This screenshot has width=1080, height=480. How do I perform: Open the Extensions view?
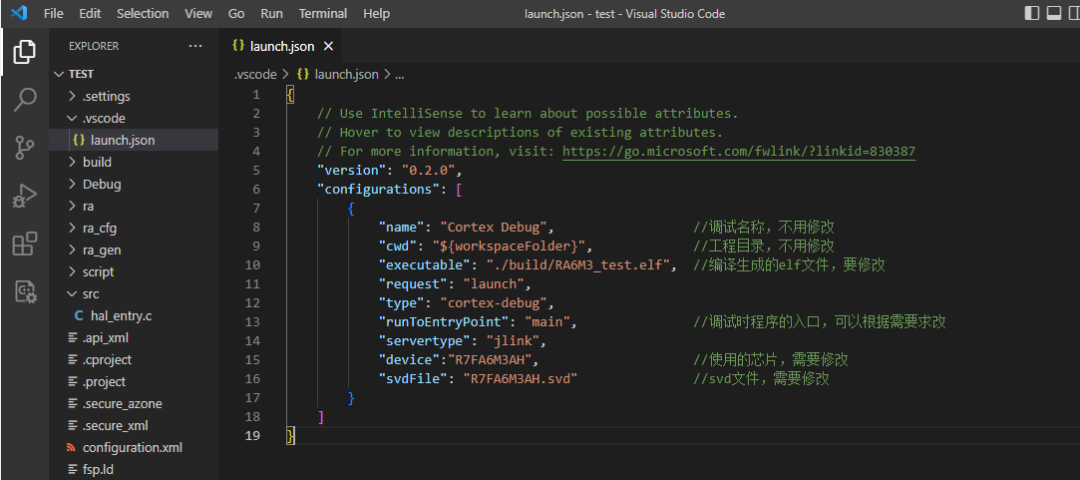(24, 244)
